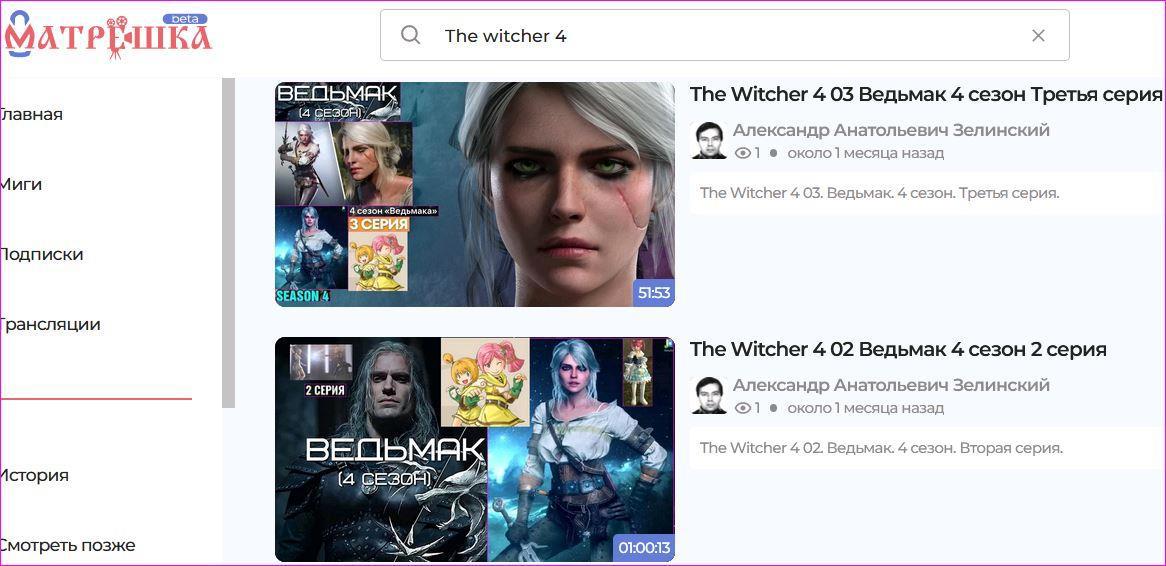
Task: Click channel name Зелинский under the first video
Action: click(x=891, y=130)
